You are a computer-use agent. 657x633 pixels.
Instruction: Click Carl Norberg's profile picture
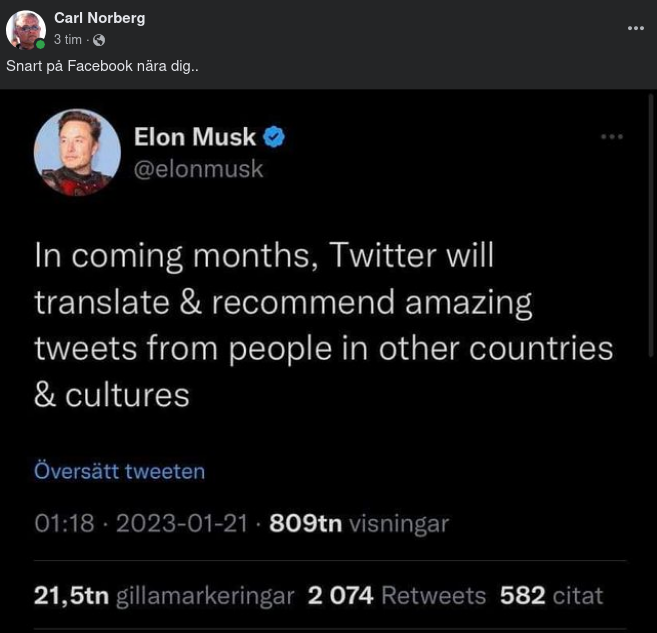pyautogui.click(x=25, y=30)
